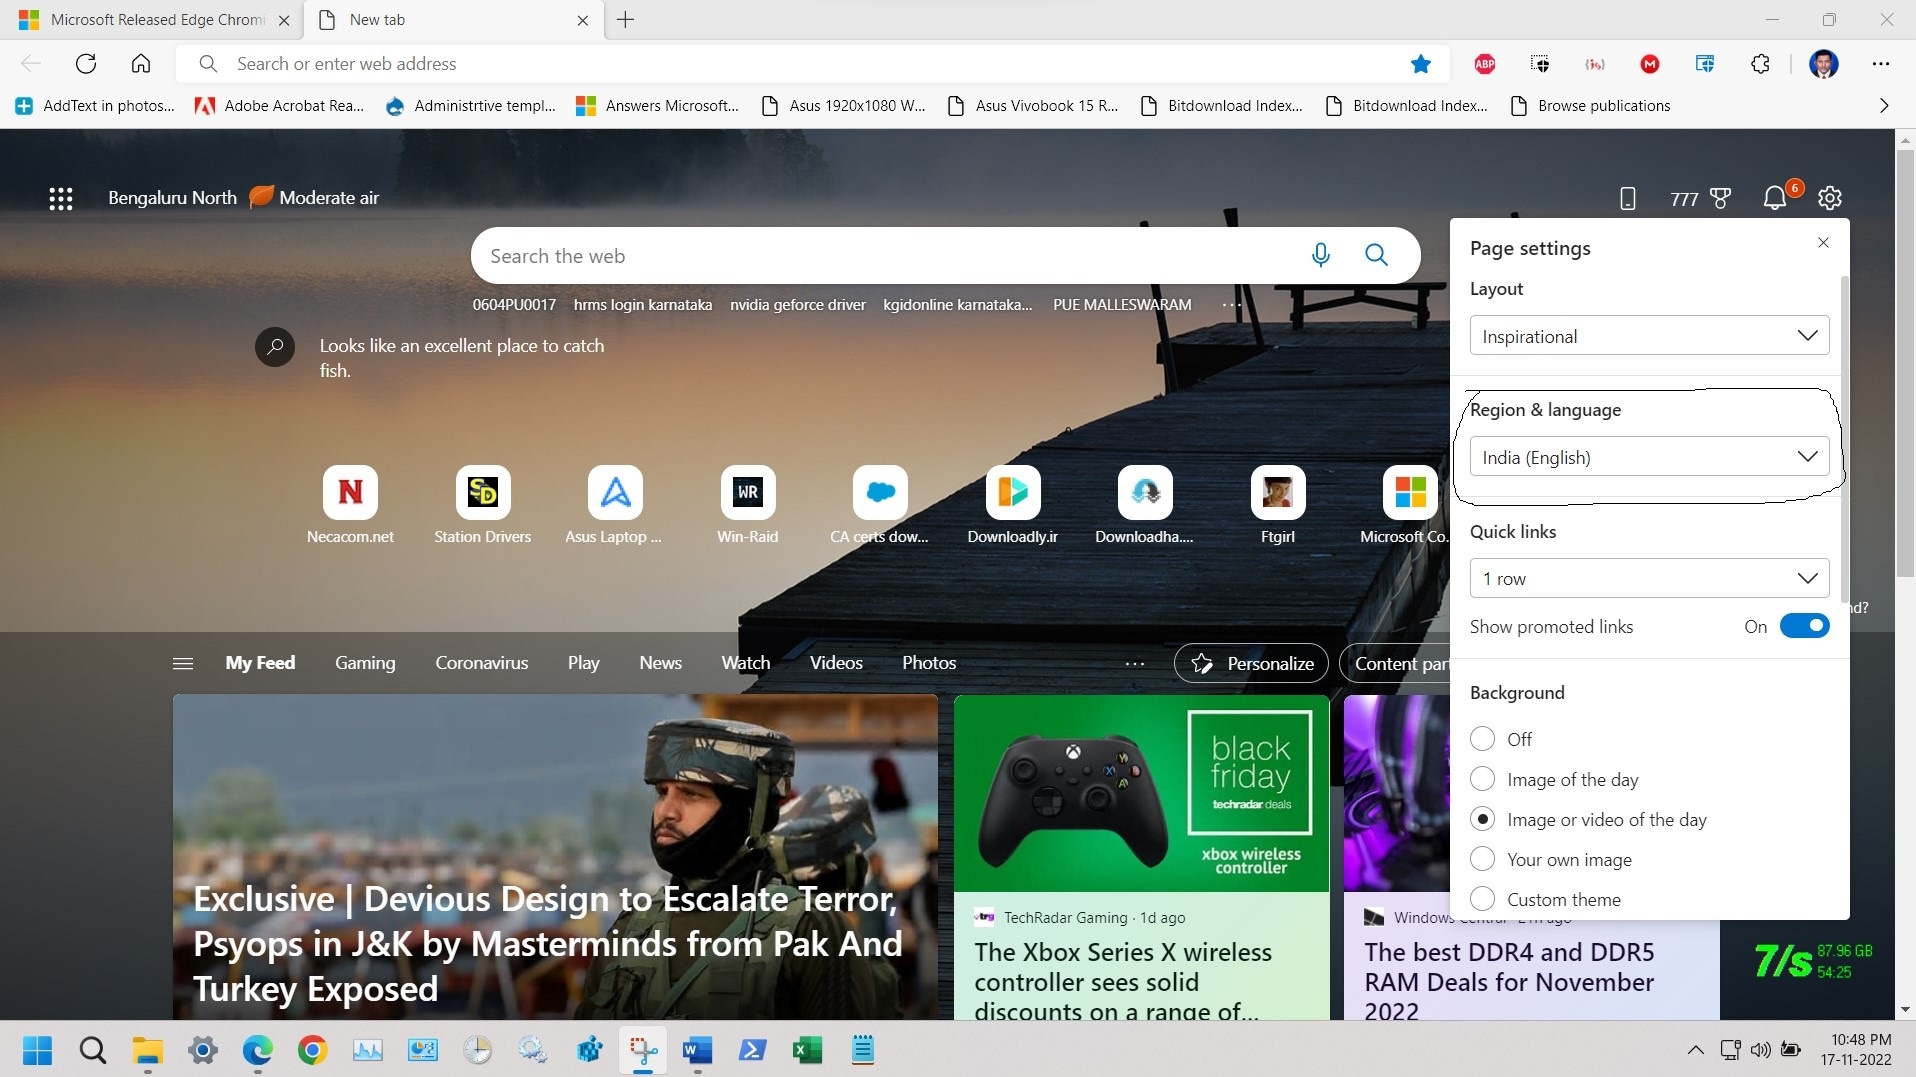Start voice search with microphone icon
This screenshot has width=1916, height=1077.
pyautogui.click(x=1321, y=255)
